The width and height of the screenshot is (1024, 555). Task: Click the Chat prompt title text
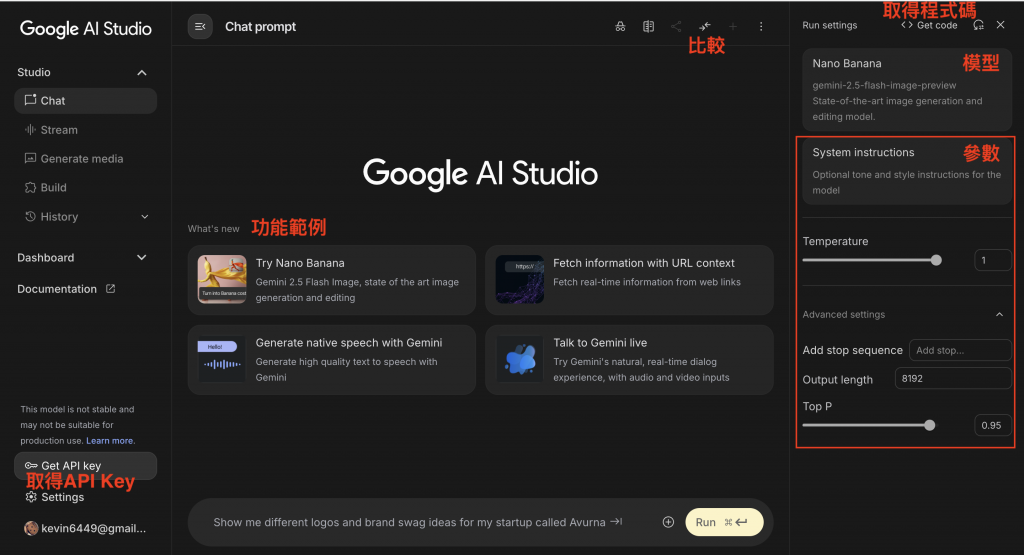point(261,27)
